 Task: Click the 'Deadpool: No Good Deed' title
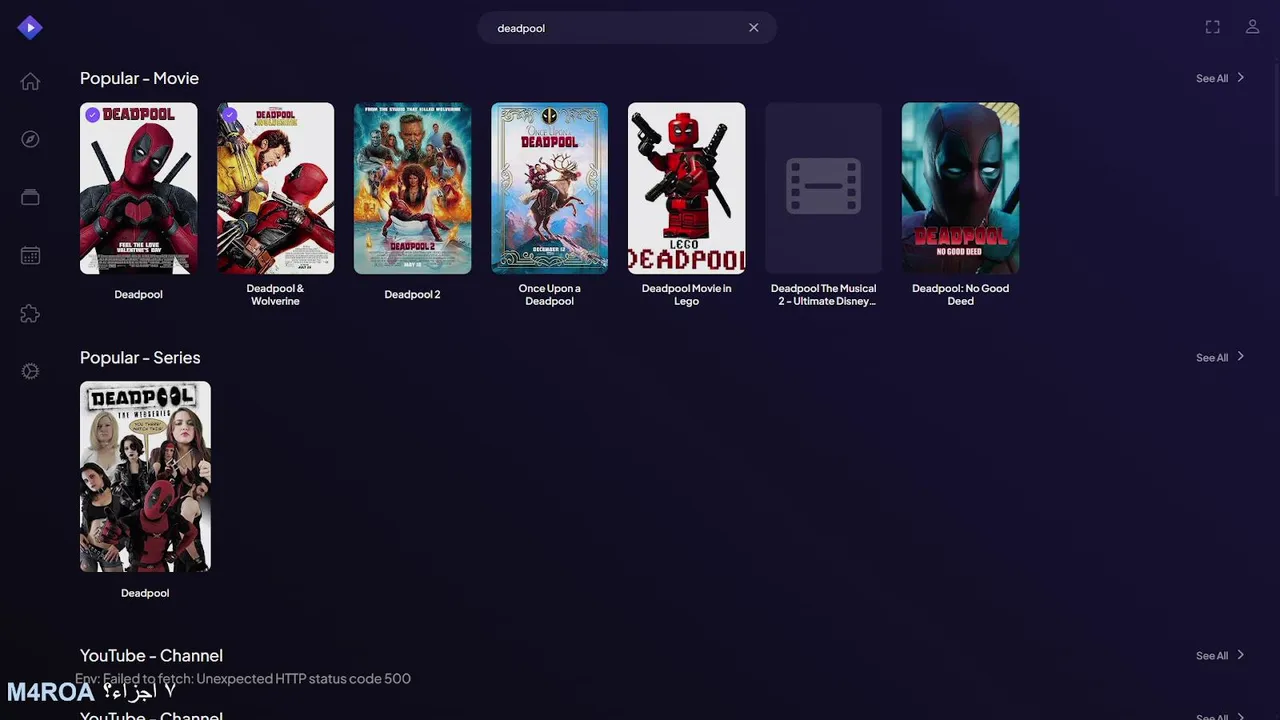(960, 294)
